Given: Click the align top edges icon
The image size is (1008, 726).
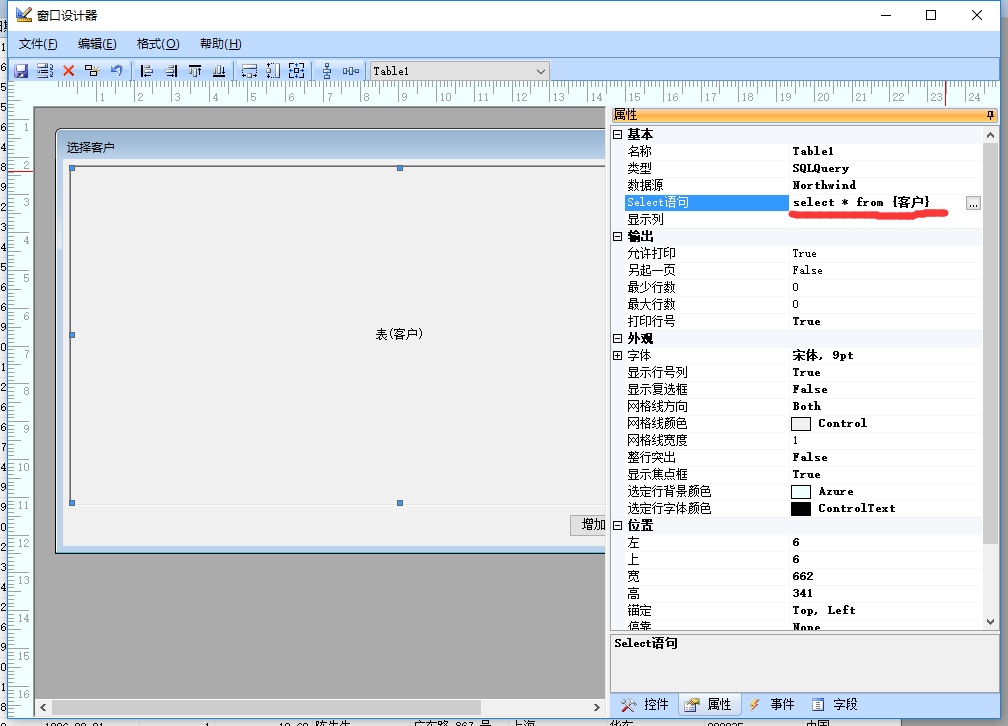Looking at the screenshot, I should pyautogui.click(x=195, y=71).
